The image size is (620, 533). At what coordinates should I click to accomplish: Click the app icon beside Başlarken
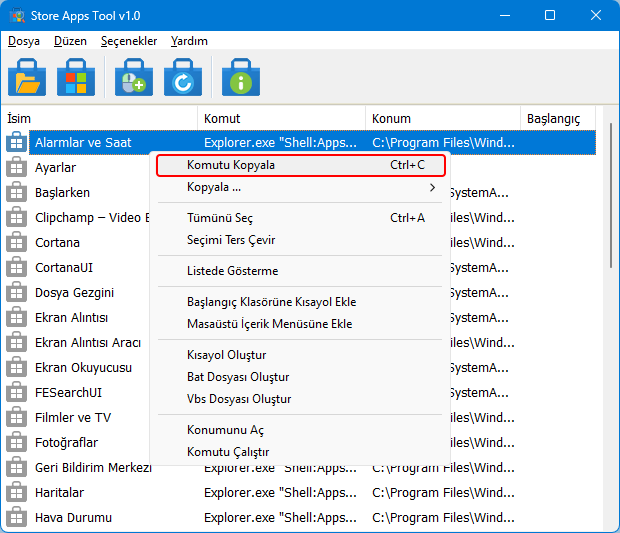pyautogui.click(x=16, y=192)
